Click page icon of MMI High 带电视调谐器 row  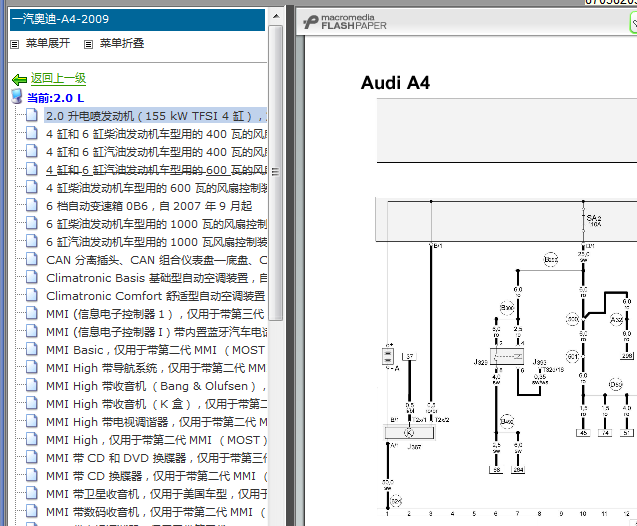click(32, 421)
